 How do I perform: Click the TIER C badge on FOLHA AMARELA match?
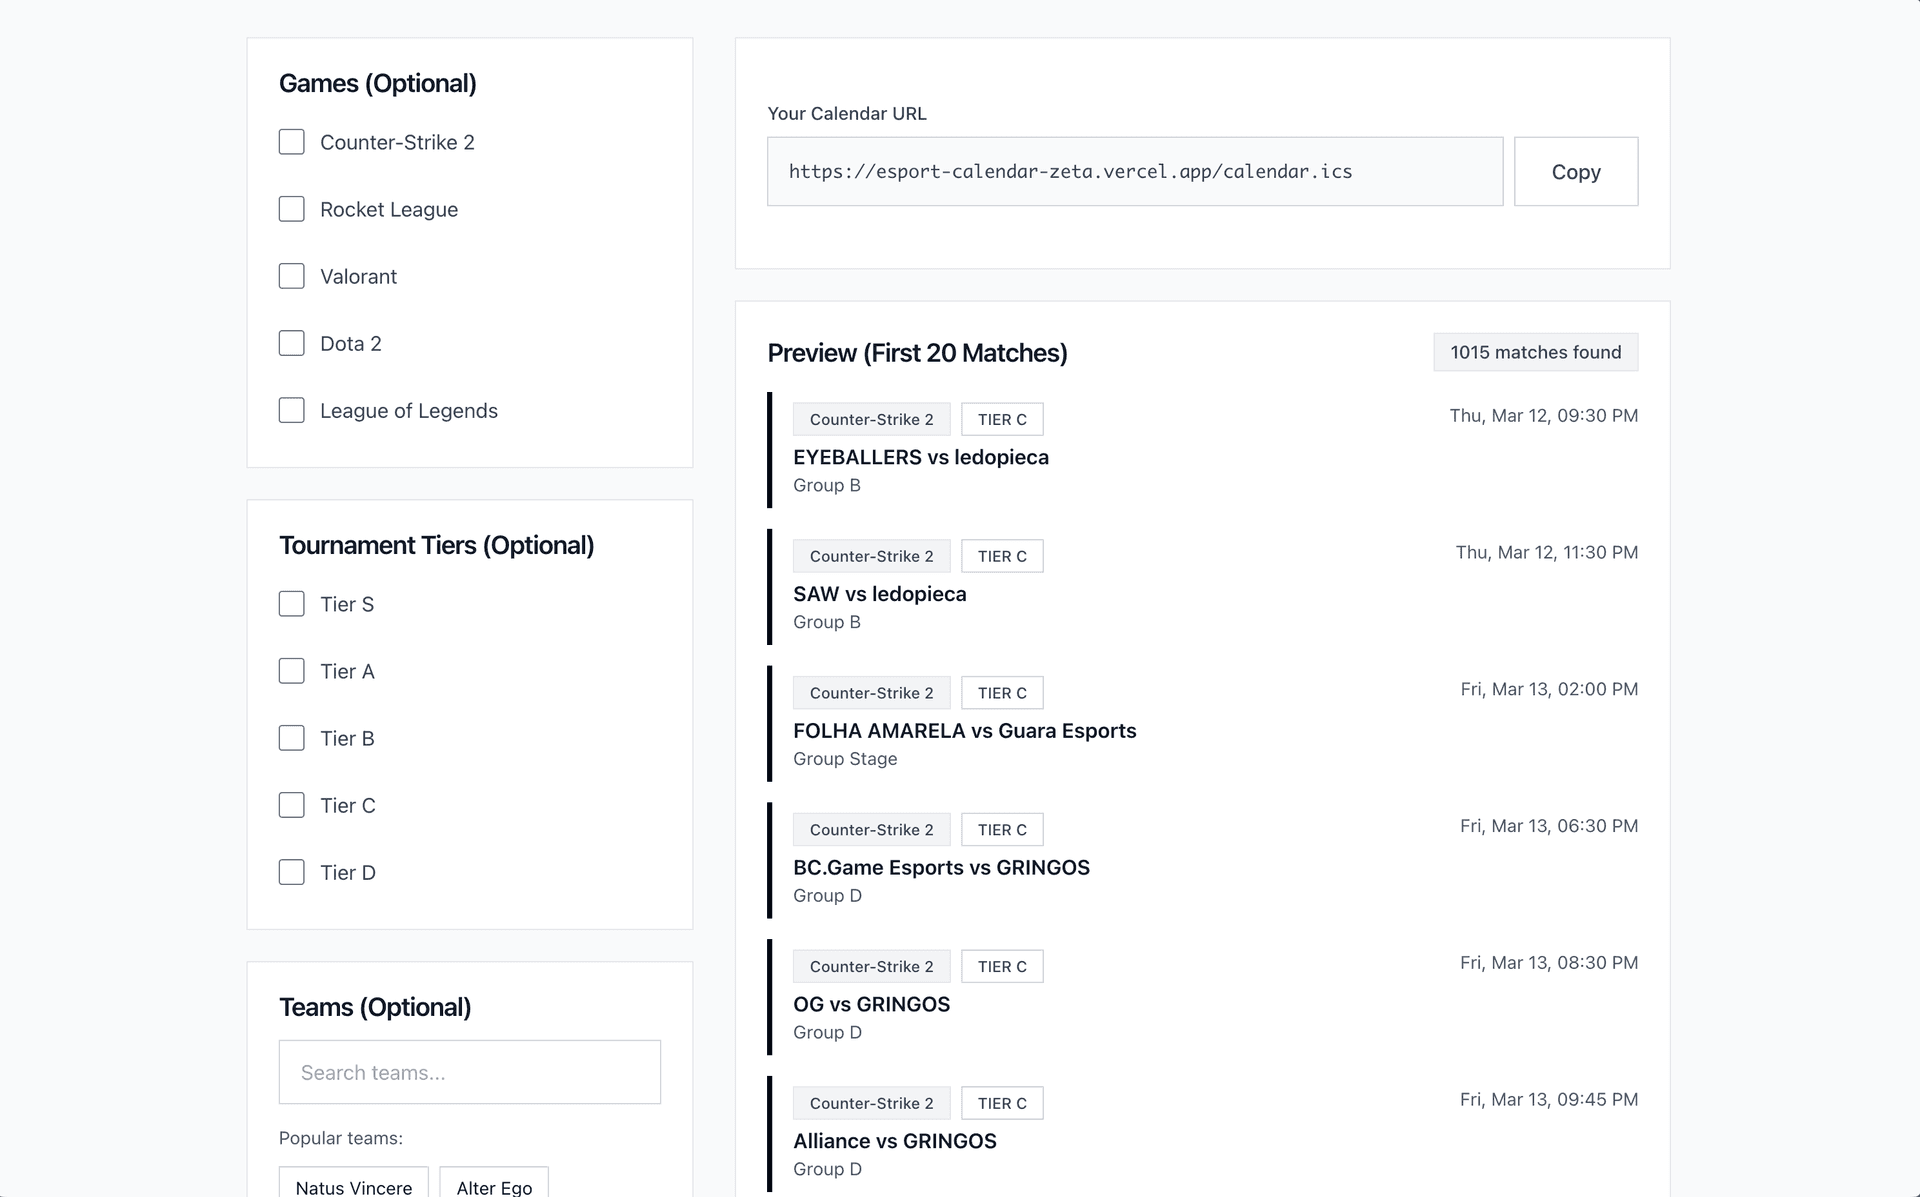click(x=1002, y=693)
